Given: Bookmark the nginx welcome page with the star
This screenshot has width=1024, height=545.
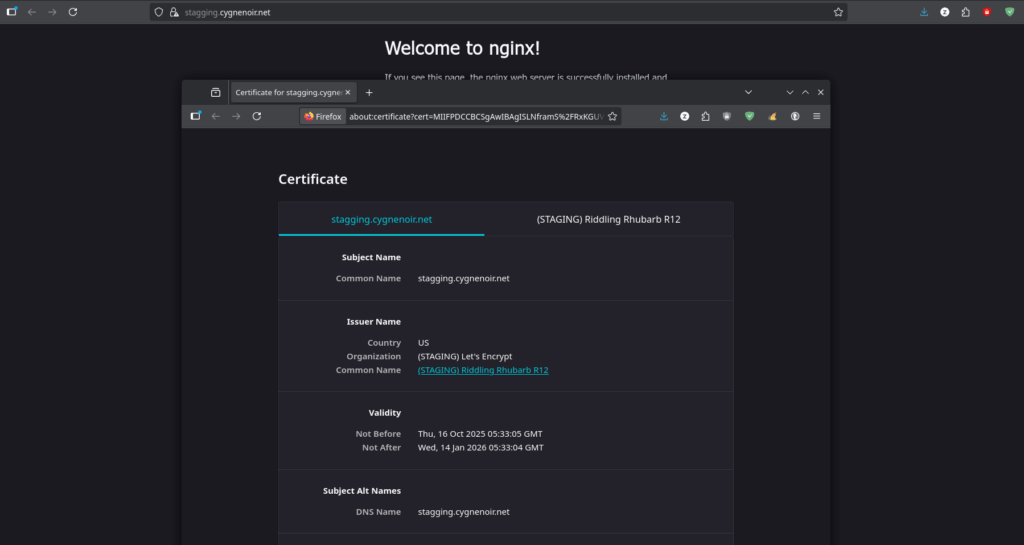Looking at the screenshot, I should click(838, 12).
